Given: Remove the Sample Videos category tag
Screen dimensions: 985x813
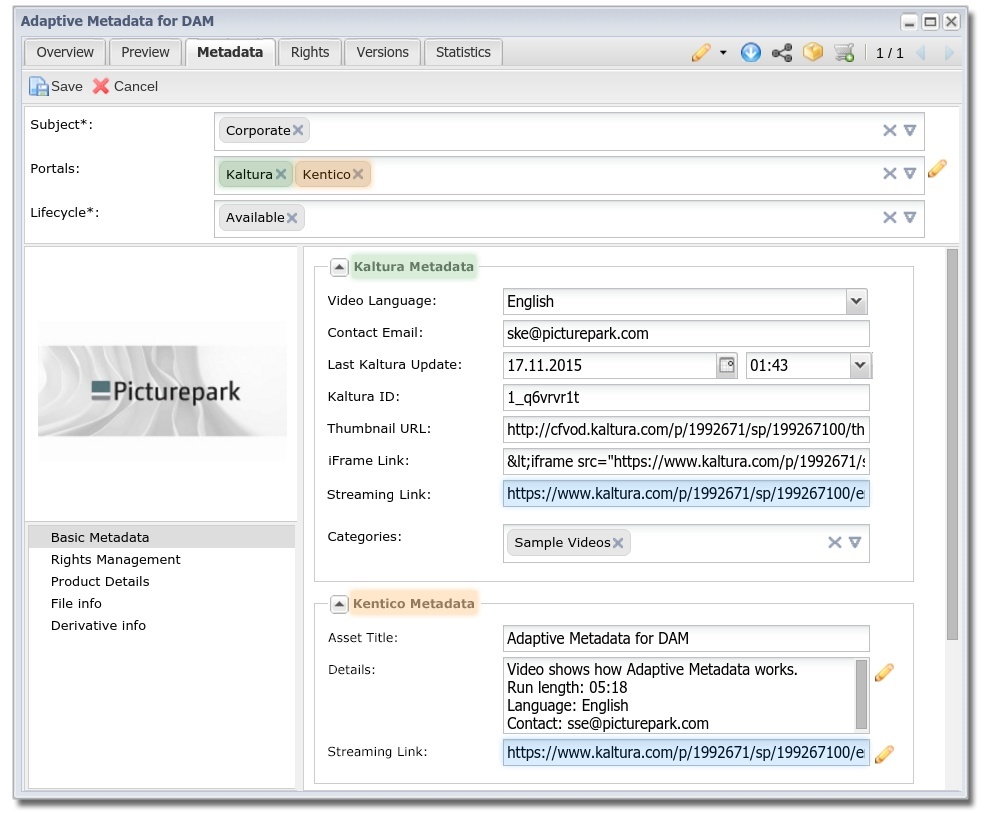Looking at the screenshot, I should point(618,543).
